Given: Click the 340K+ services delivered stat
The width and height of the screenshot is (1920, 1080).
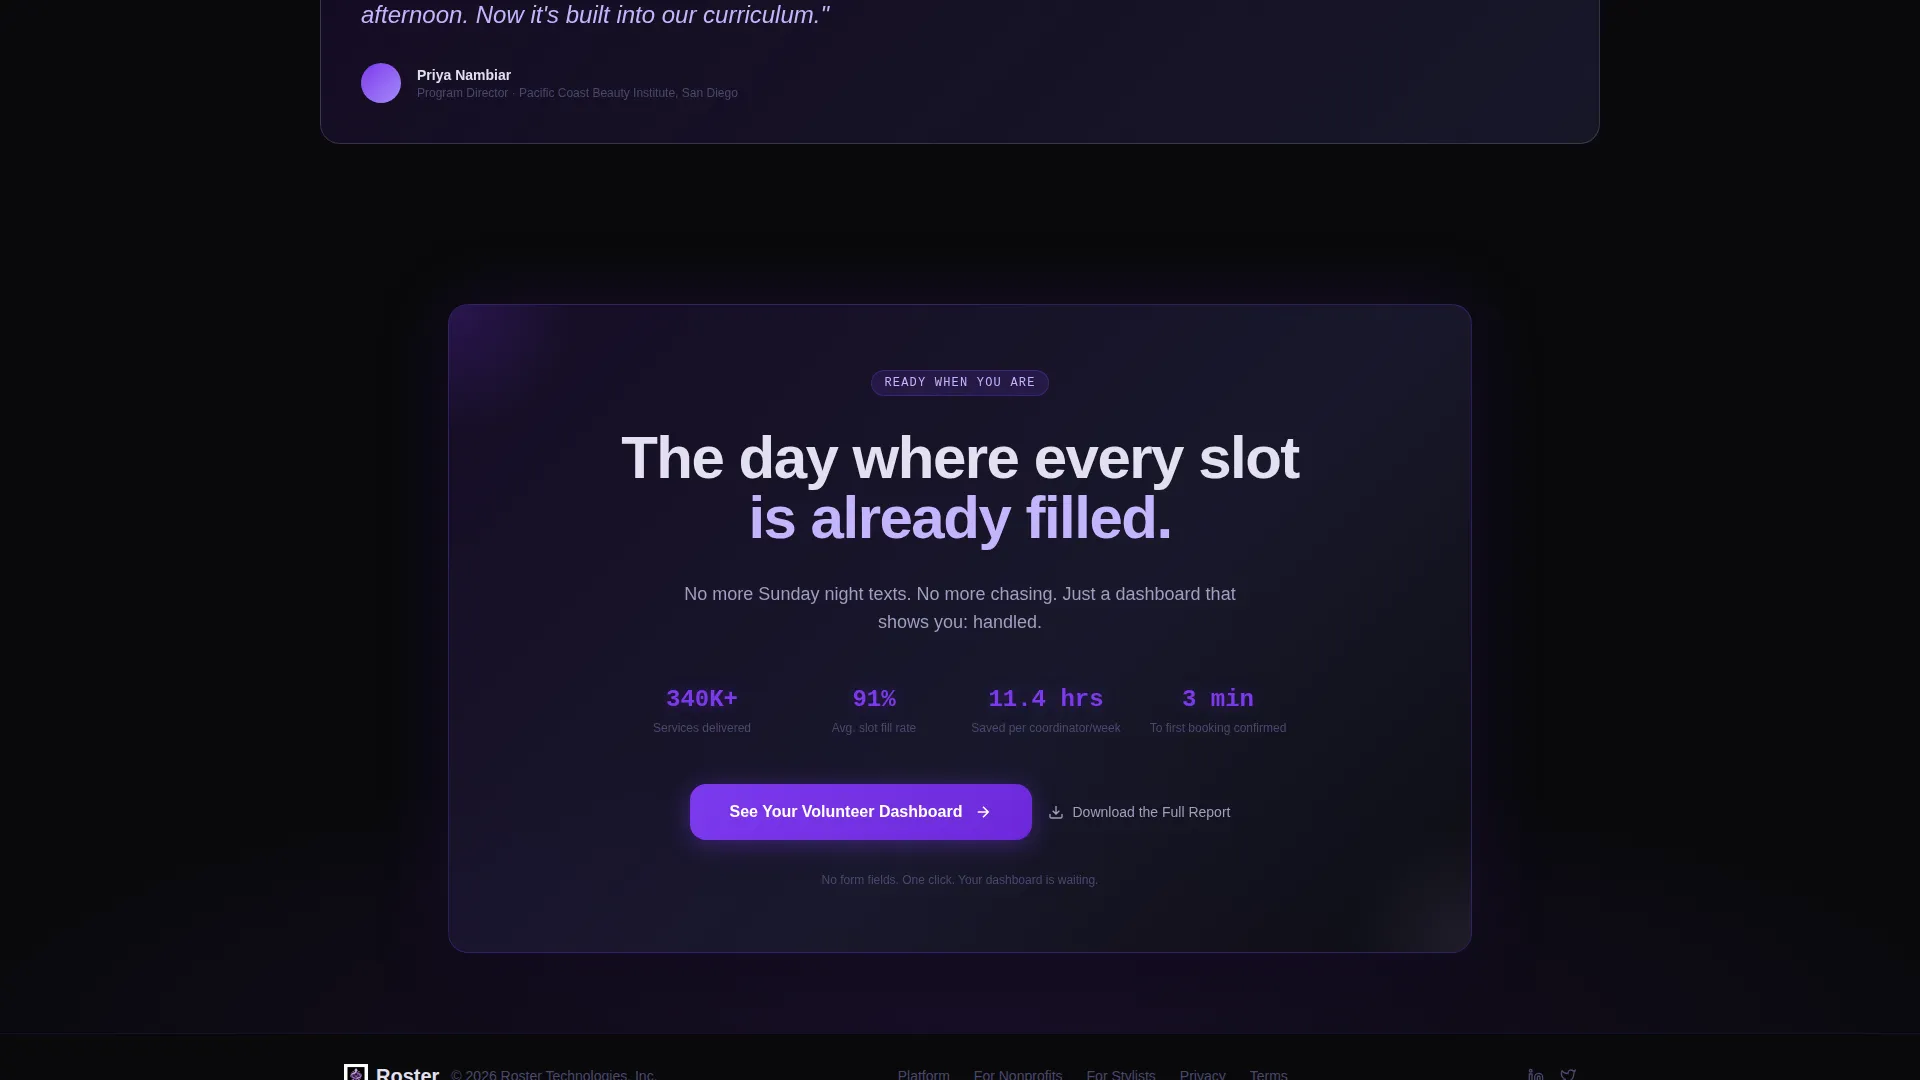Looking at the screenshot, I should tap(702, 711).
